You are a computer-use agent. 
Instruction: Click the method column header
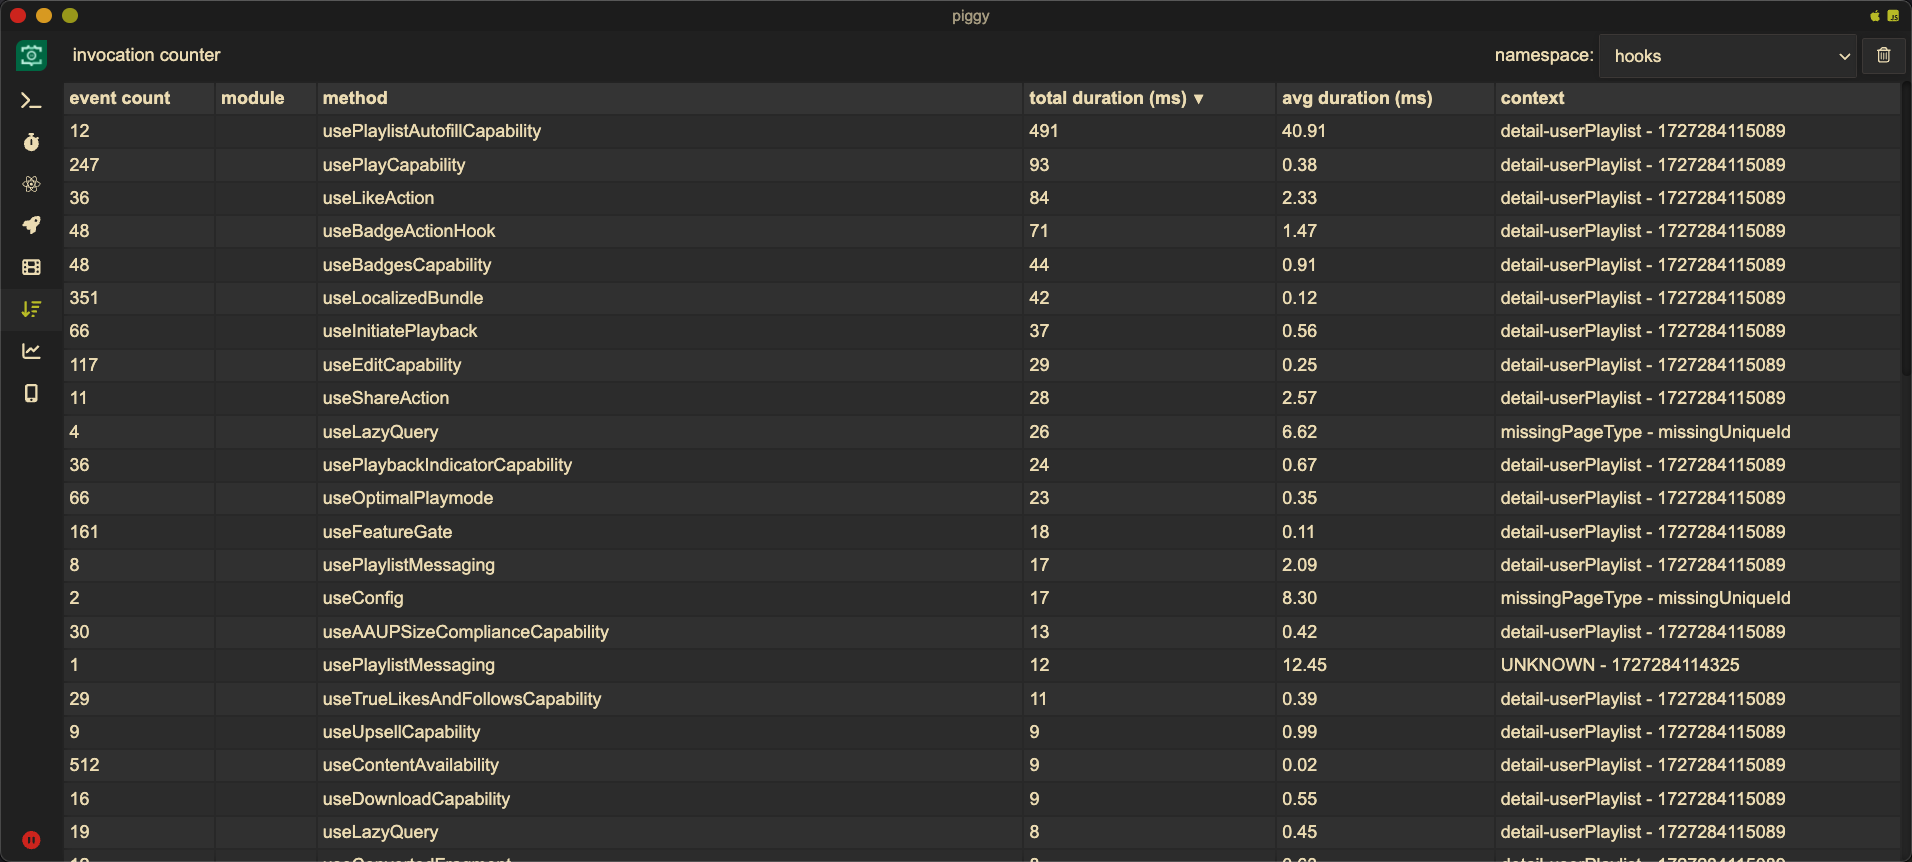tap(355, 98)
